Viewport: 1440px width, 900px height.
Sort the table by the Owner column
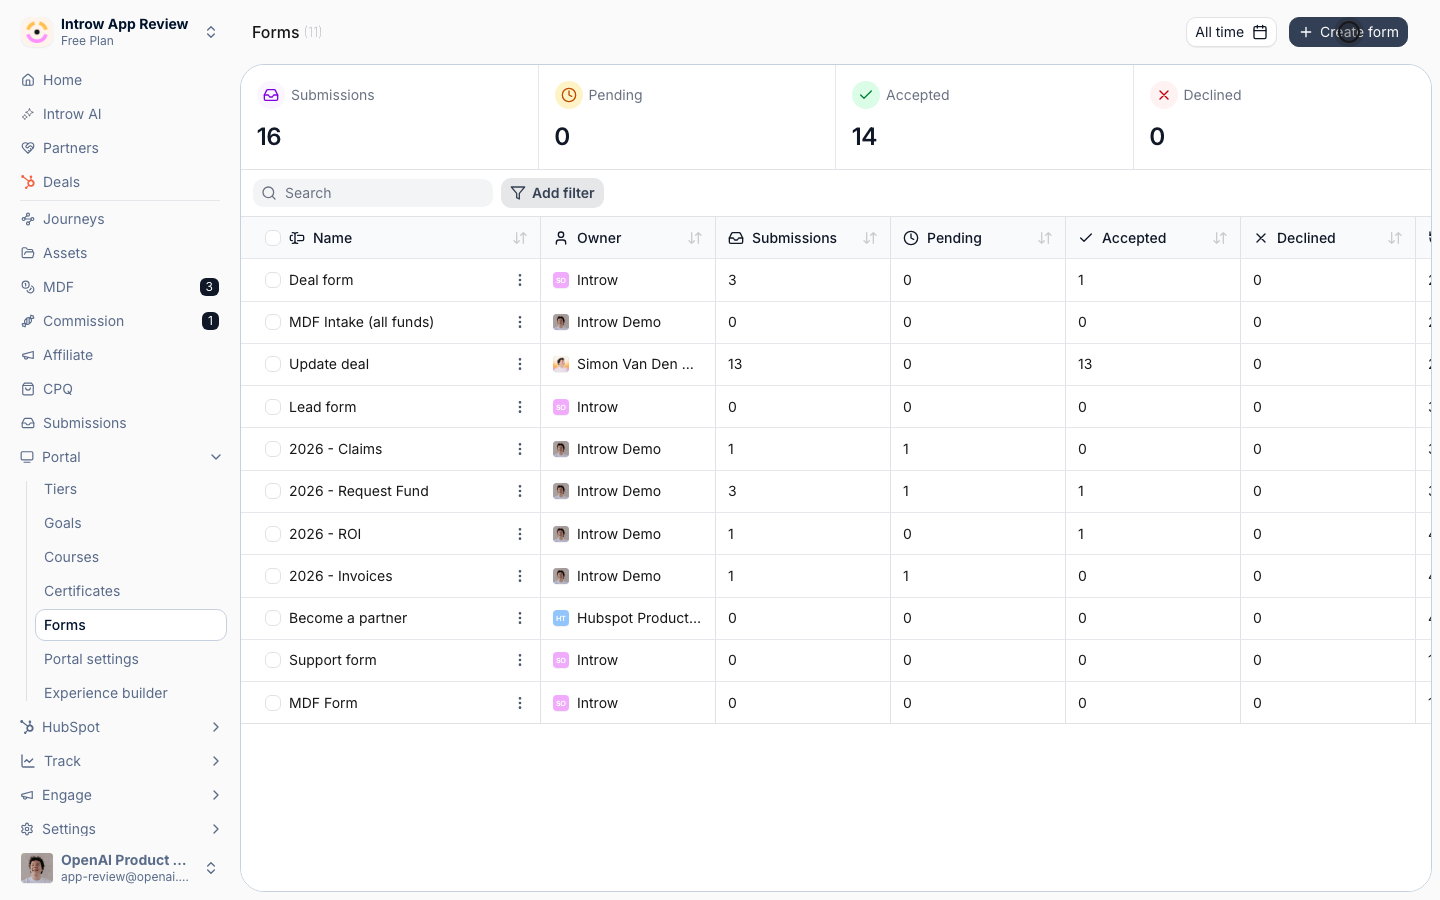point(695,238)
